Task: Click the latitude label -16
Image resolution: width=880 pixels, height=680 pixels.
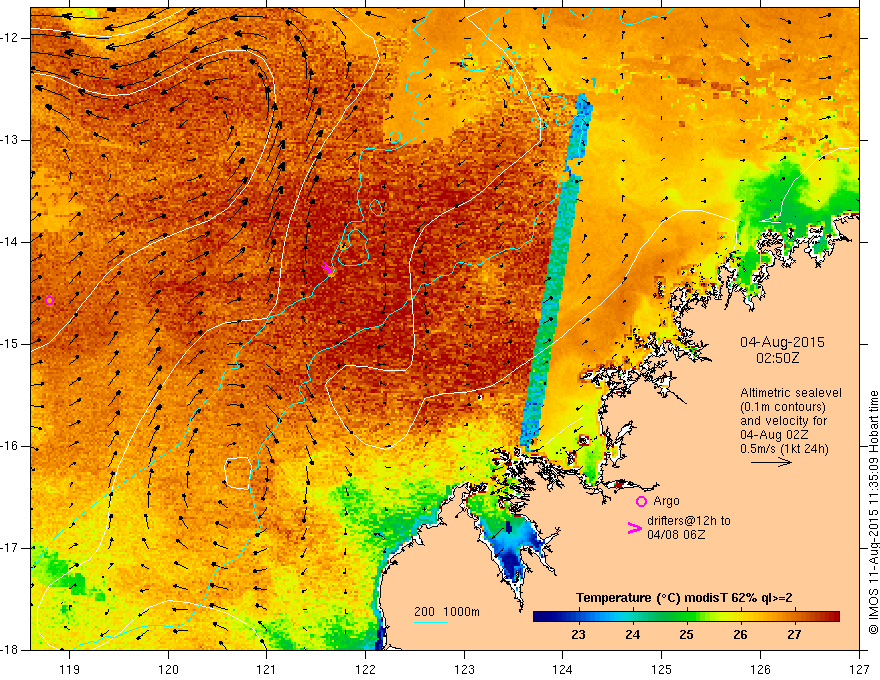Action: point(11,446)
